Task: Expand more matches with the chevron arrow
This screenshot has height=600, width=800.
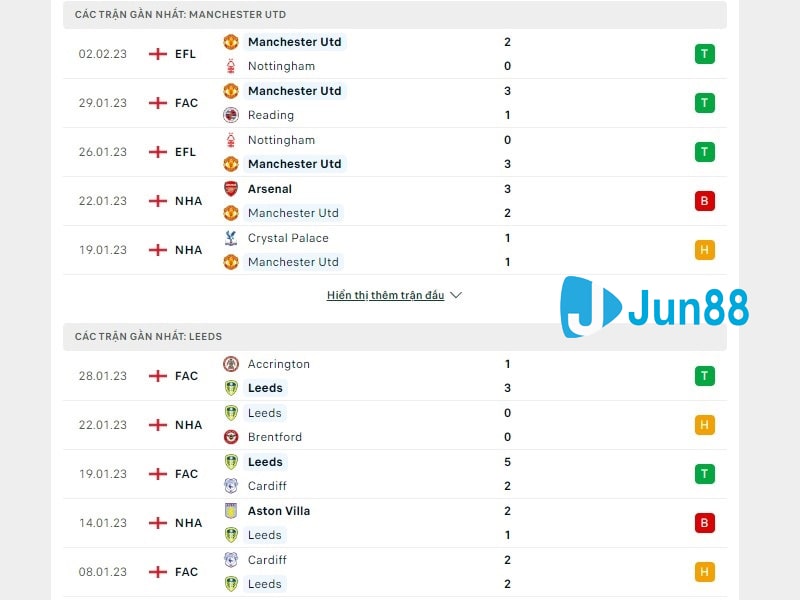Action: coord(455,295)
